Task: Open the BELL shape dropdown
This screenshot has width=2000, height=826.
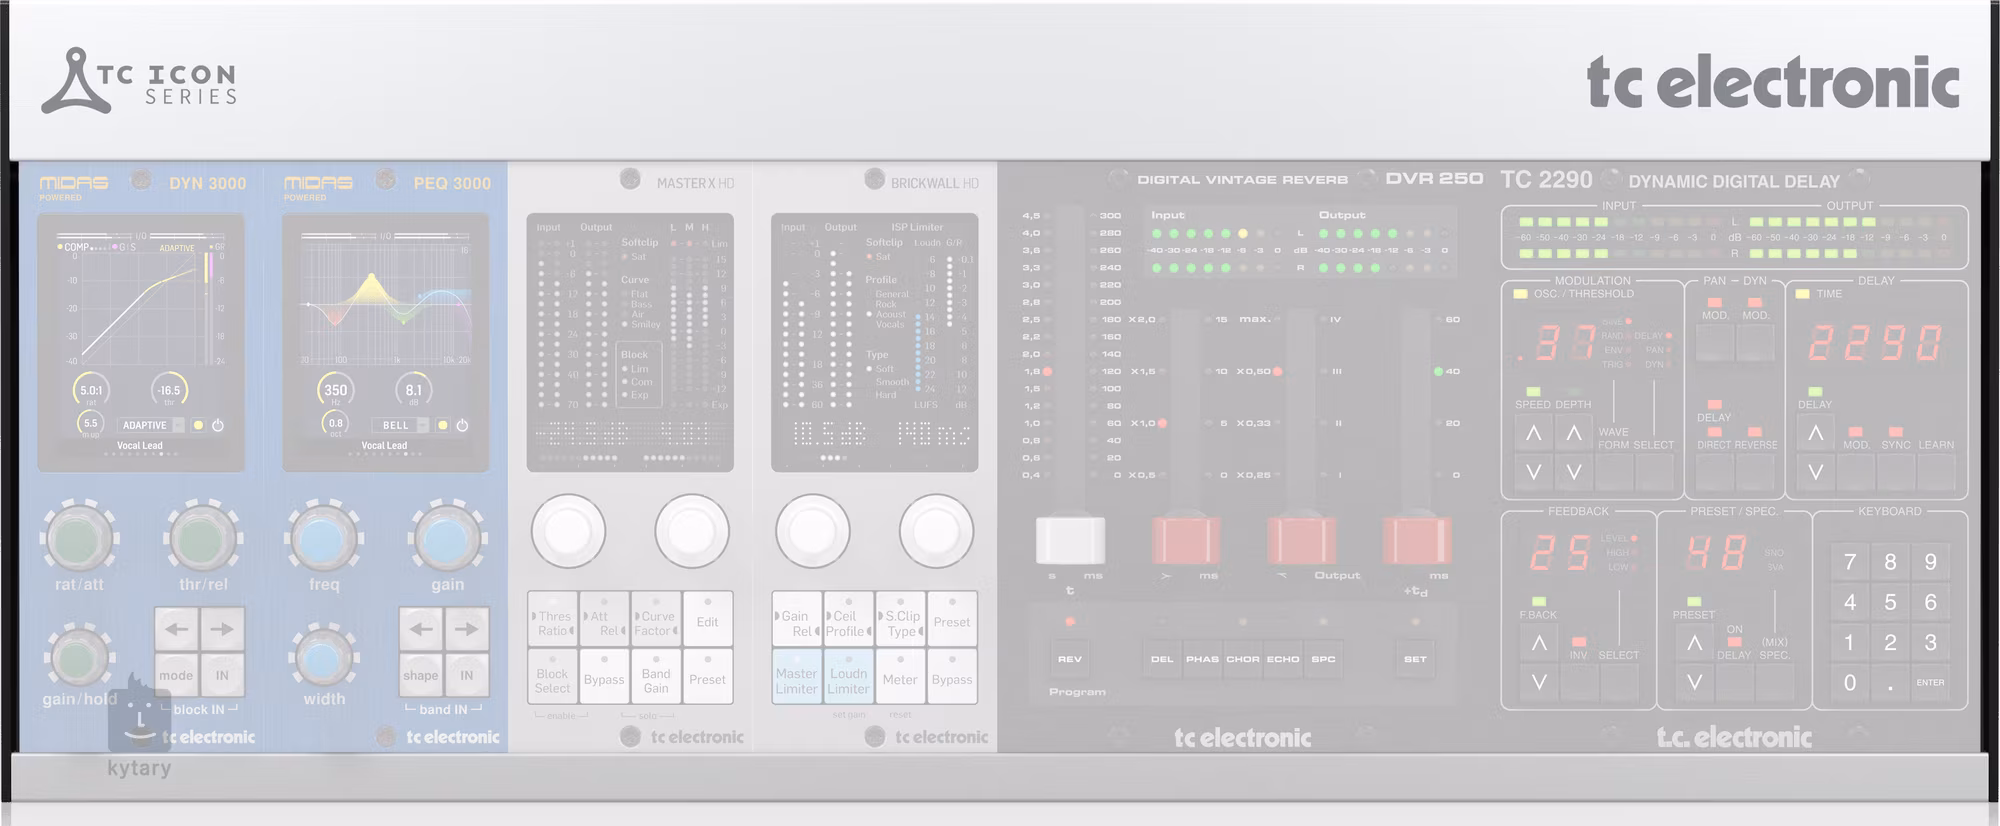Action: point(404,425)
